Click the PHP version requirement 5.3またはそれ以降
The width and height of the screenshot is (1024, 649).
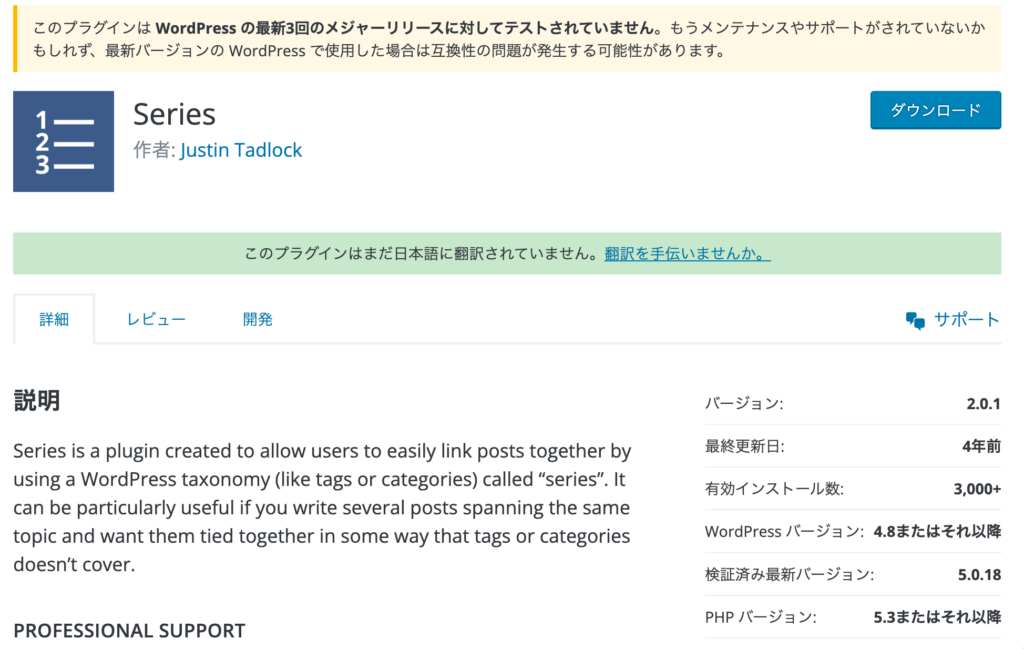click(x=937, y=616)
